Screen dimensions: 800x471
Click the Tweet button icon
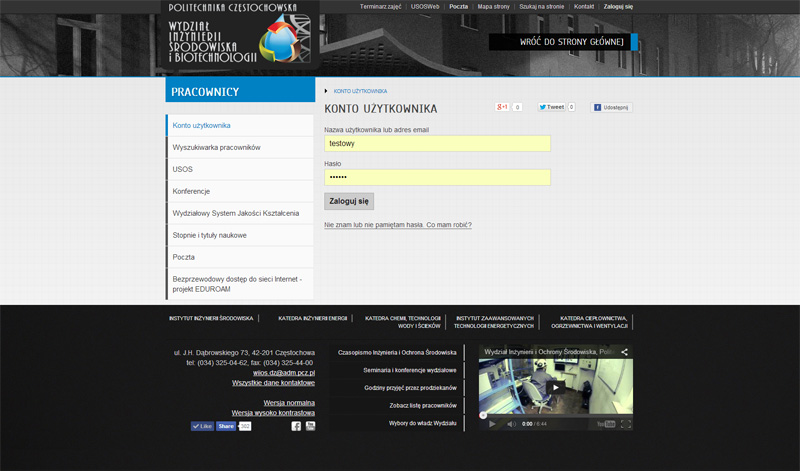point(552,107)
